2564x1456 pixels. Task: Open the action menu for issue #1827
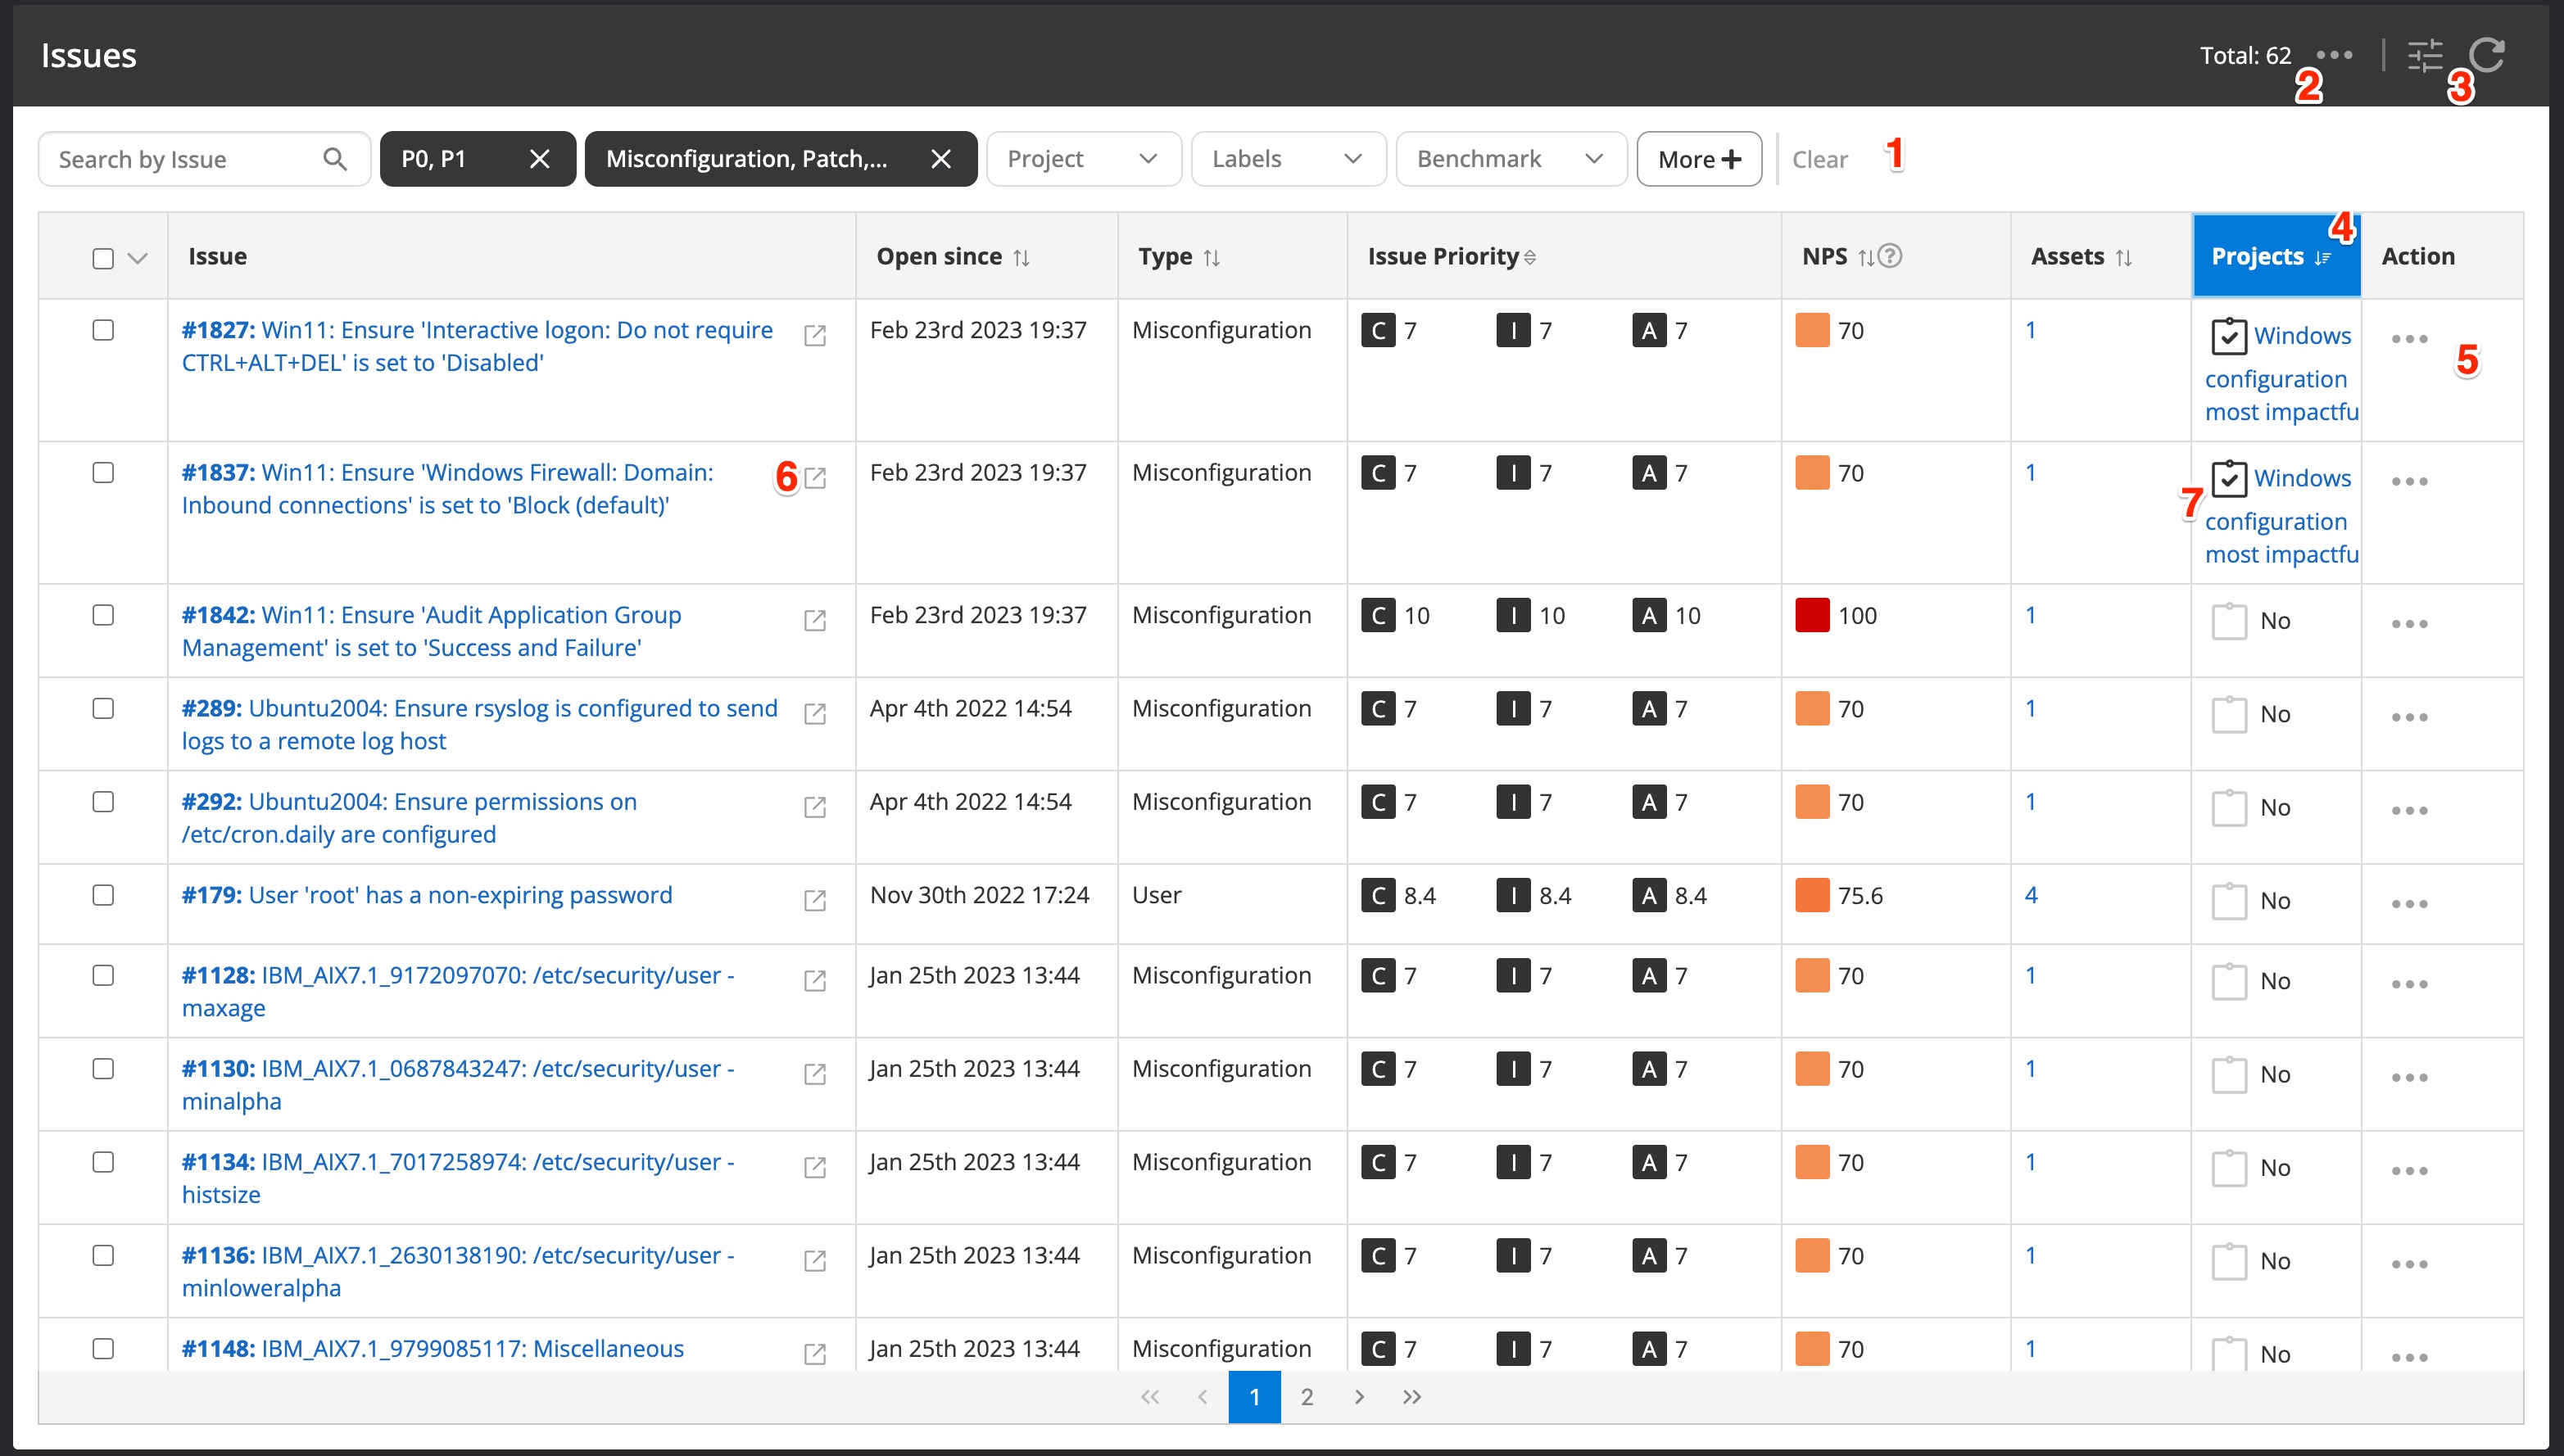click(x=2409, y=339)
